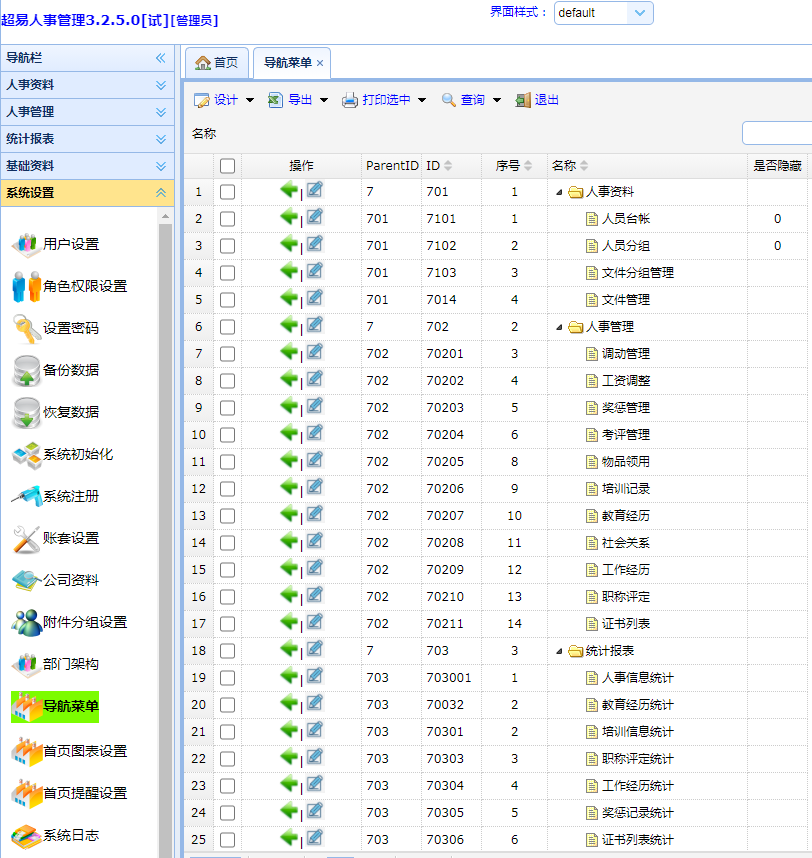Check the box for row 工资调整
Image resolution: width=812 pixels, height=858 pixels.
pyautogui.click(x=227, y=381)
